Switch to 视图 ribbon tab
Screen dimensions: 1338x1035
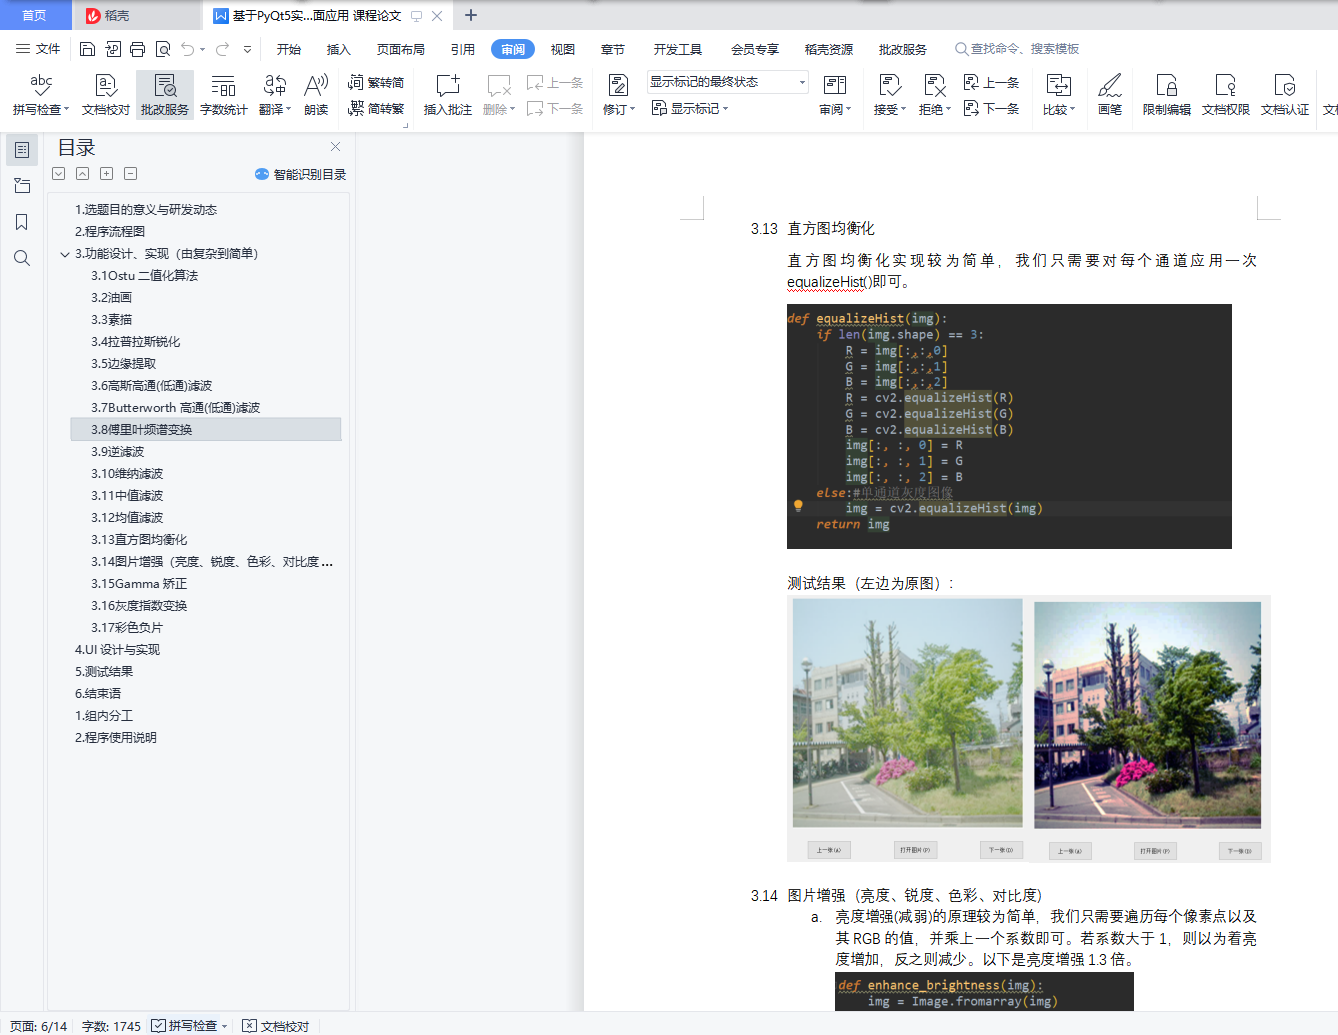(563, 49)
